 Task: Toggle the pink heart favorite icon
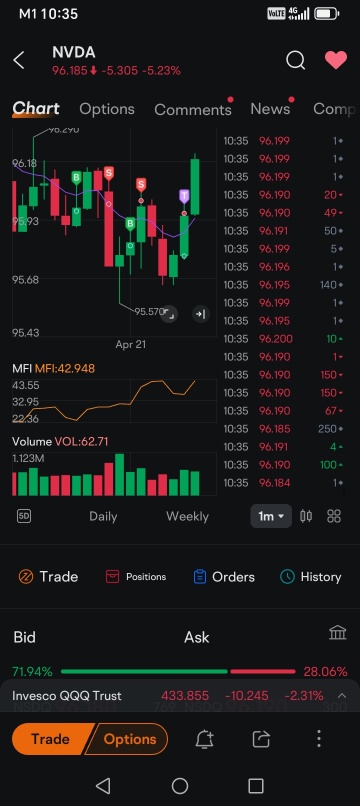coord(336,60)
